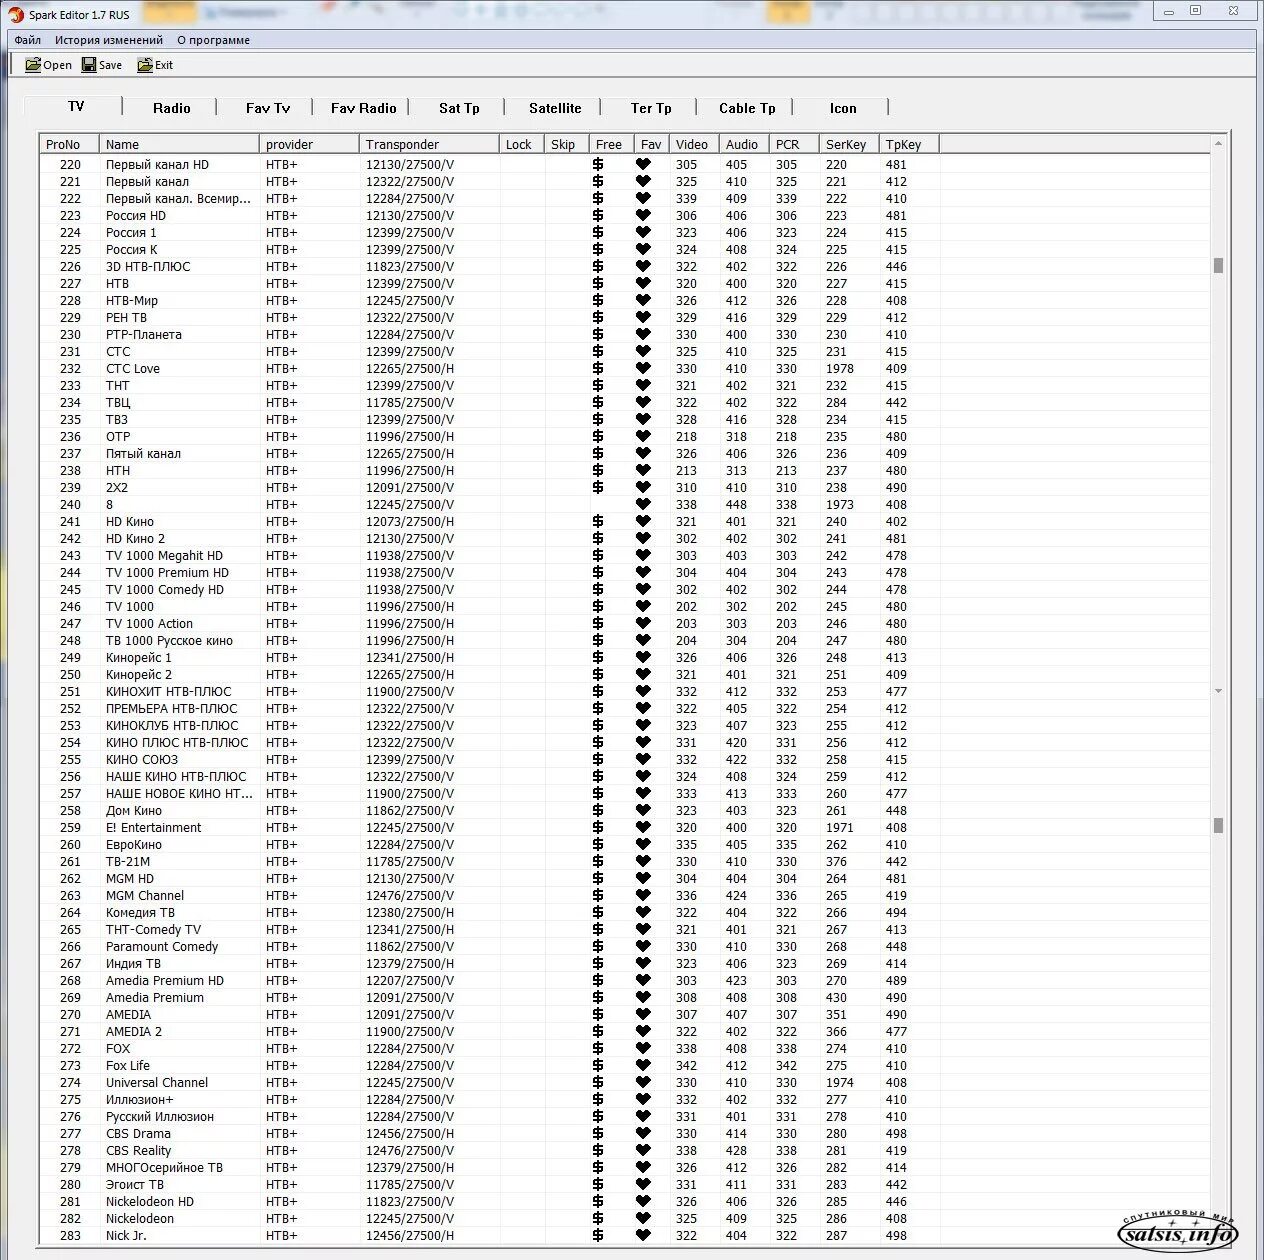
Task: Select the Комедия ТВ channel
Action: pos(140,912)
